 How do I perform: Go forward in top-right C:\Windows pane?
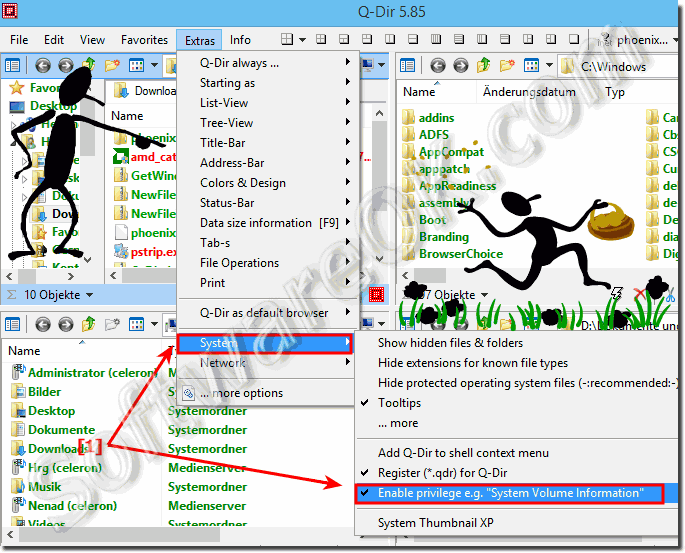pyautogui.click(x=461, y=66)
